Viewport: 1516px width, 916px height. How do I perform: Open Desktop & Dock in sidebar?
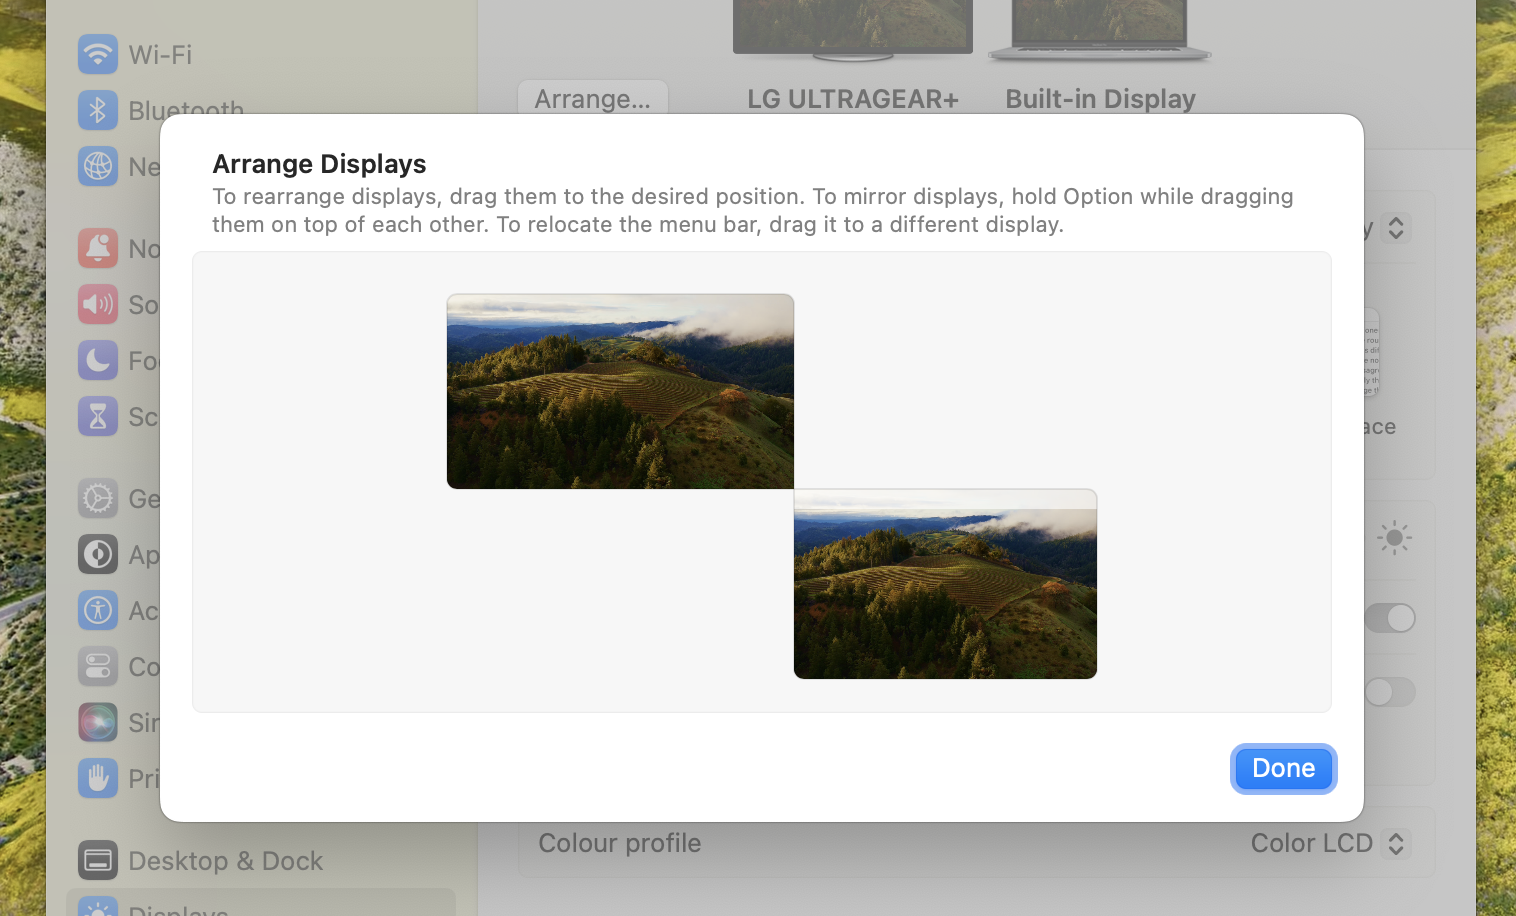coord(200,860)
